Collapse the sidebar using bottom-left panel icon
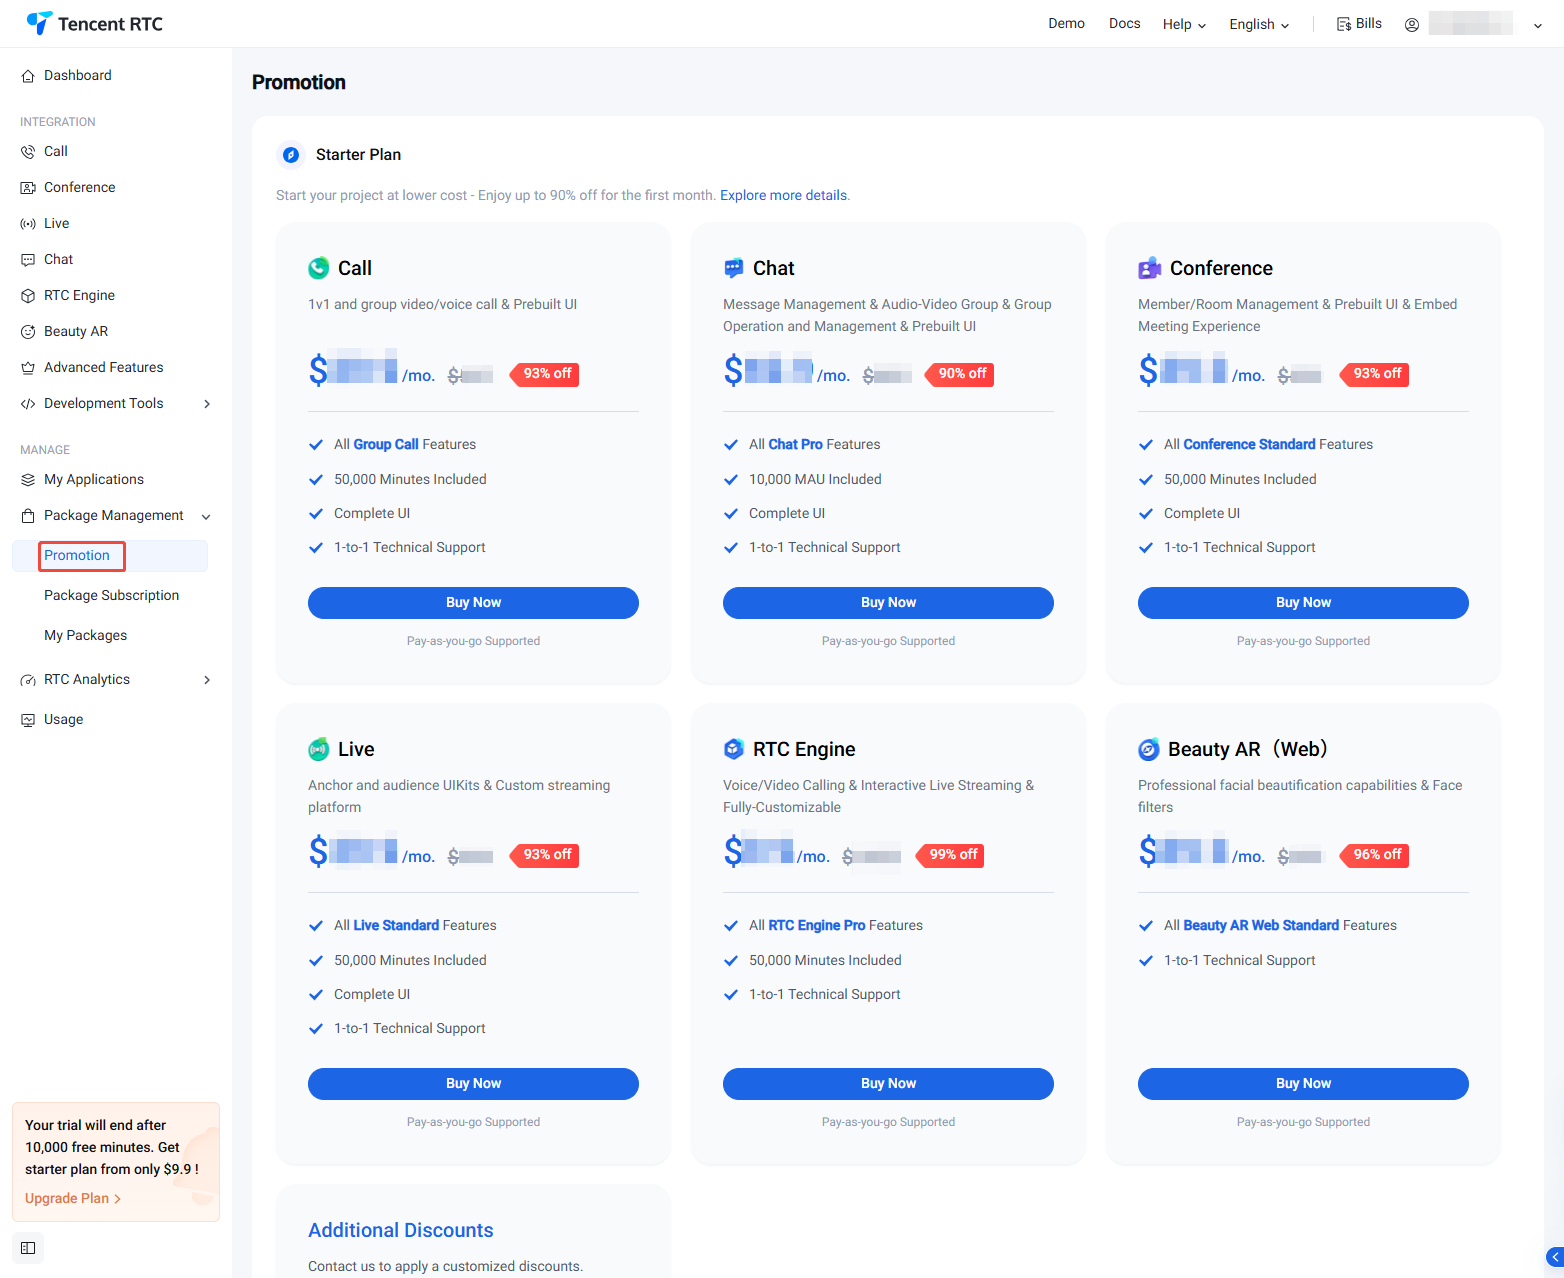Screen dimensions: 1564x1278 coord(28,1248)
